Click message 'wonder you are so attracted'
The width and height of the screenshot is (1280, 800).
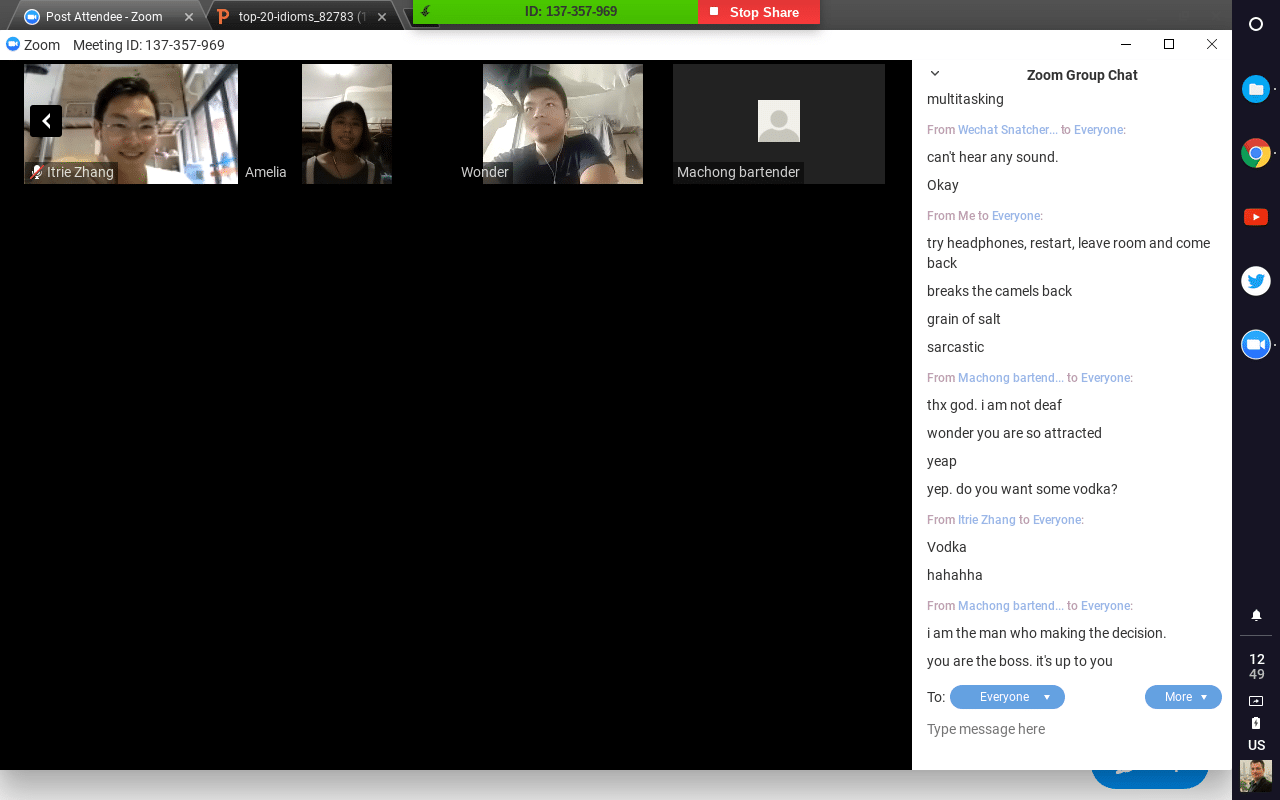click(x=1014, y=433)
